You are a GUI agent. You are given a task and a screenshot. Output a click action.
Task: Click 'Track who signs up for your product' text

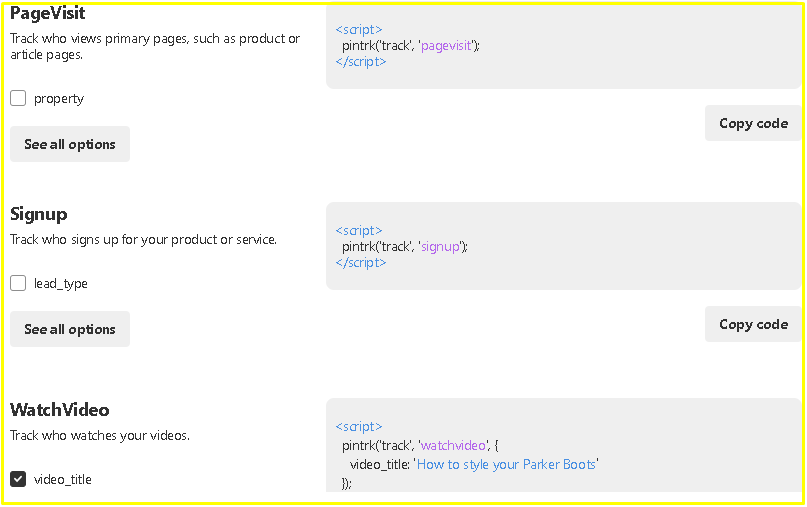(114, 239)
